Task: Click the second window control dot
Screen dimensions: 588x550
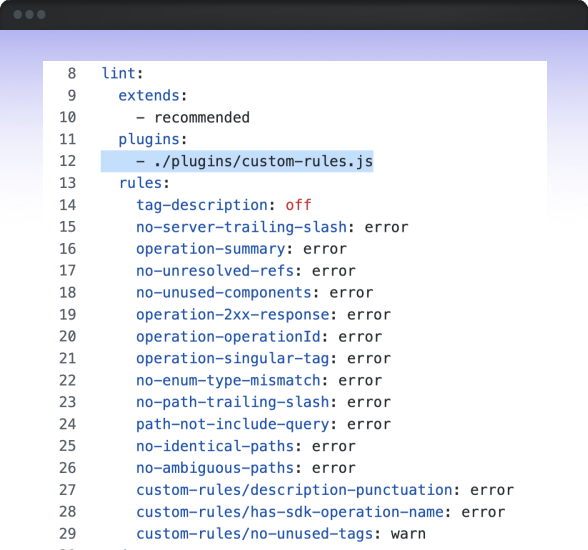Action: [30, 15]
